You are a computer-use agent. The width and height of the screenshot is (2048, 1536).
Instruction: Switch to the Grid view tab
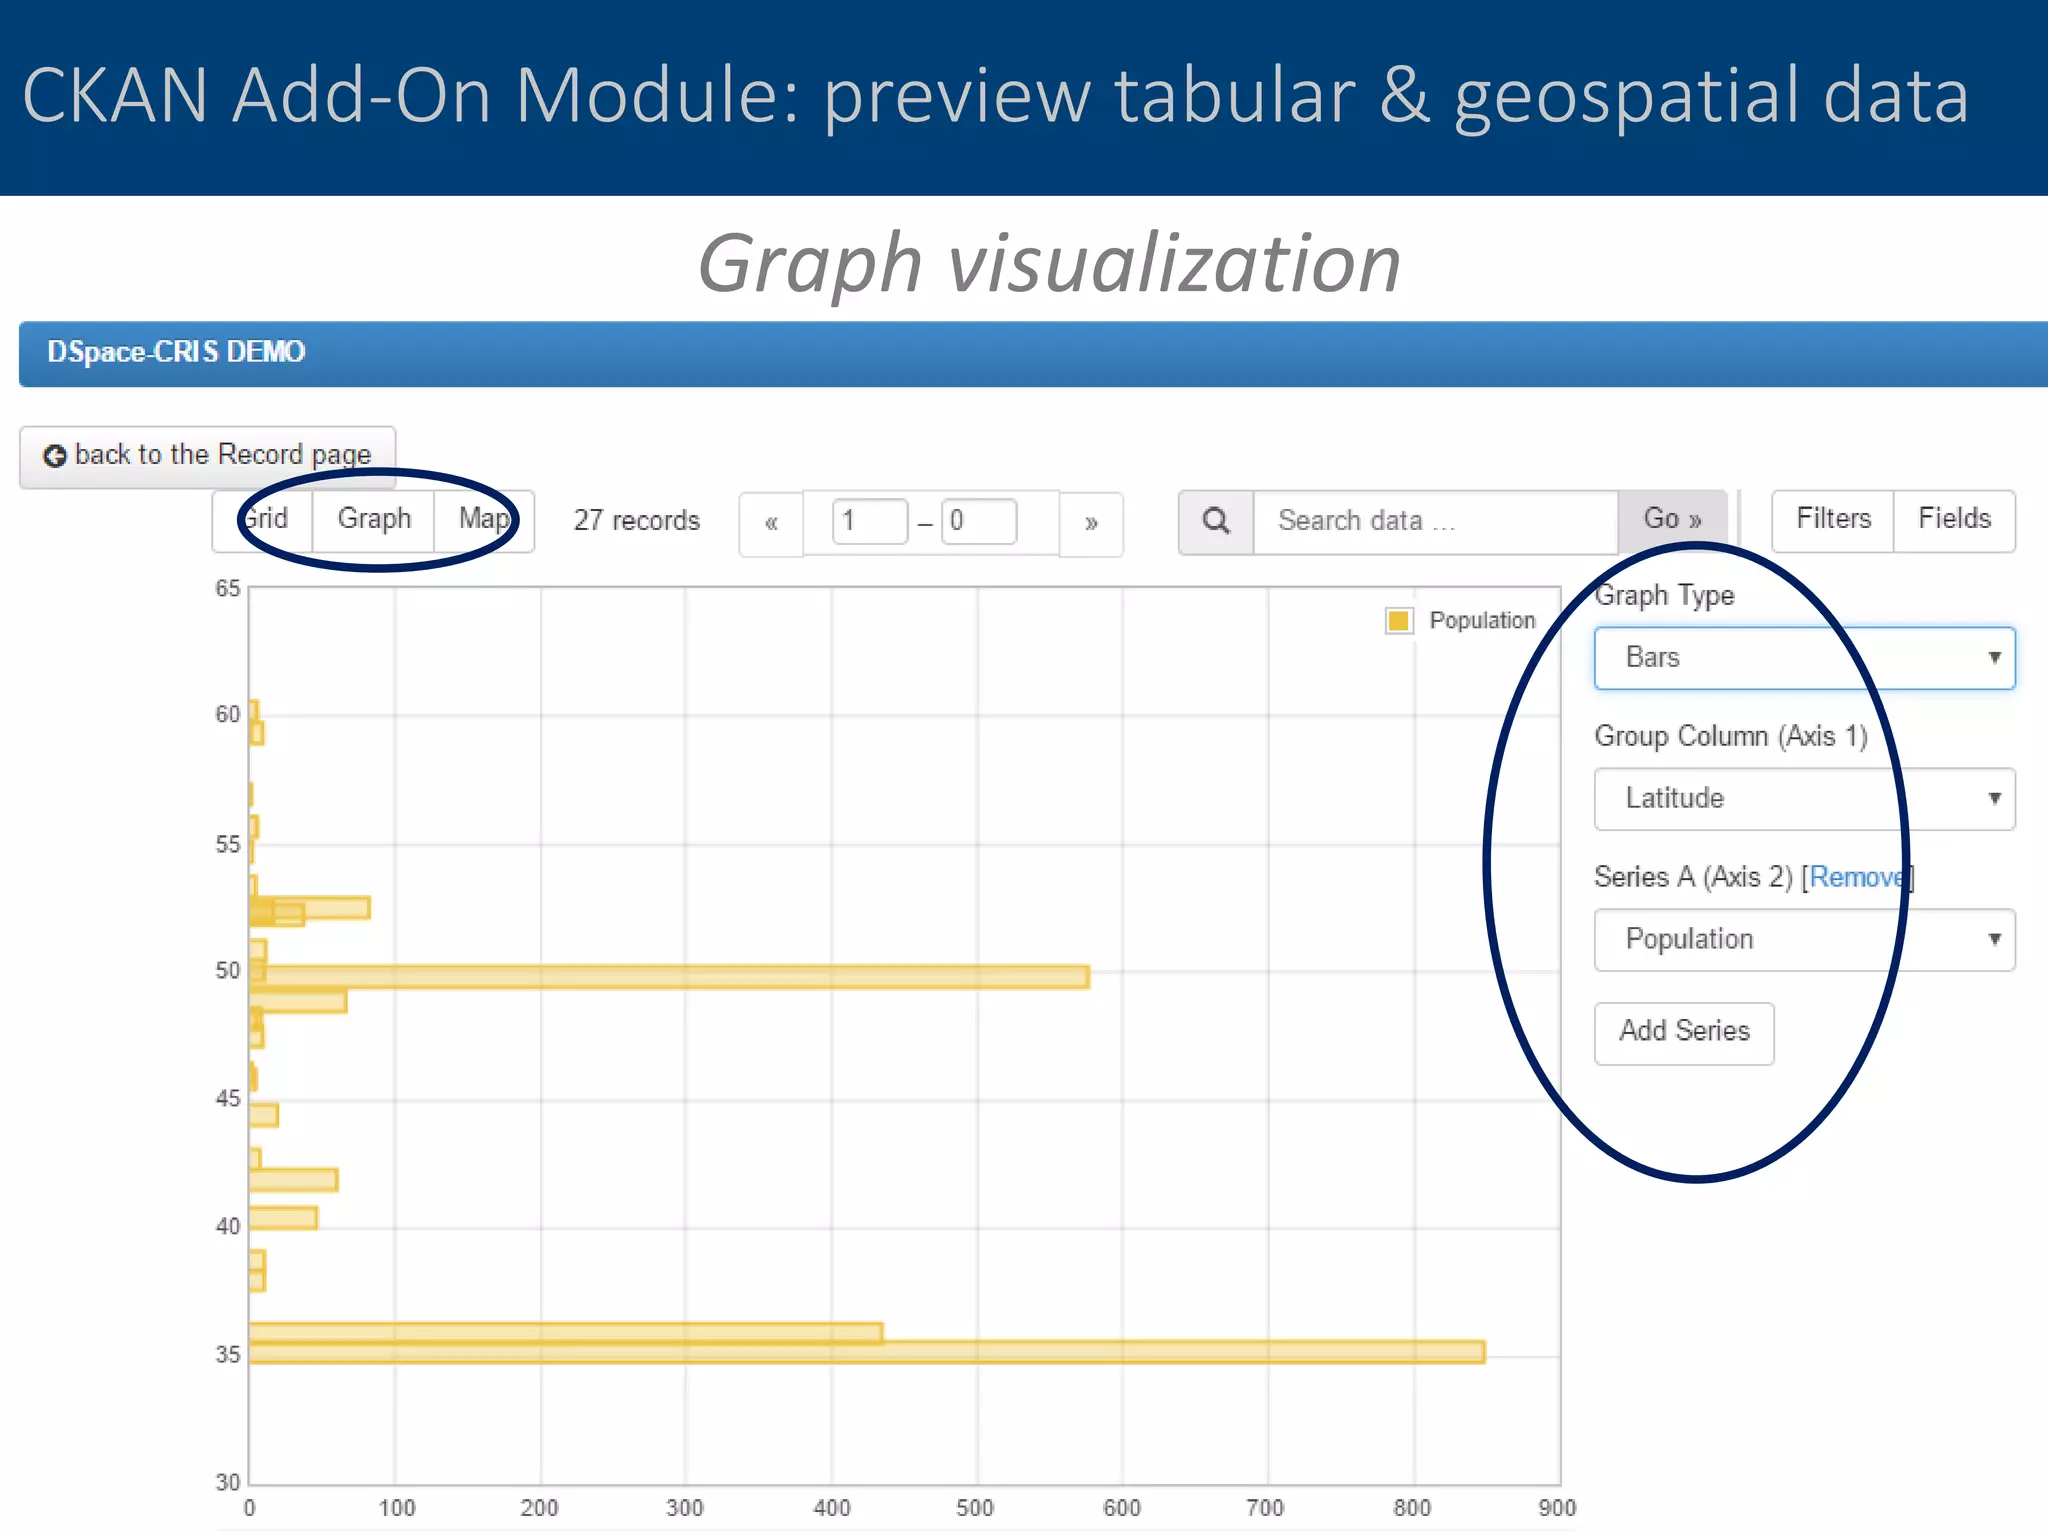coord(264,519)
